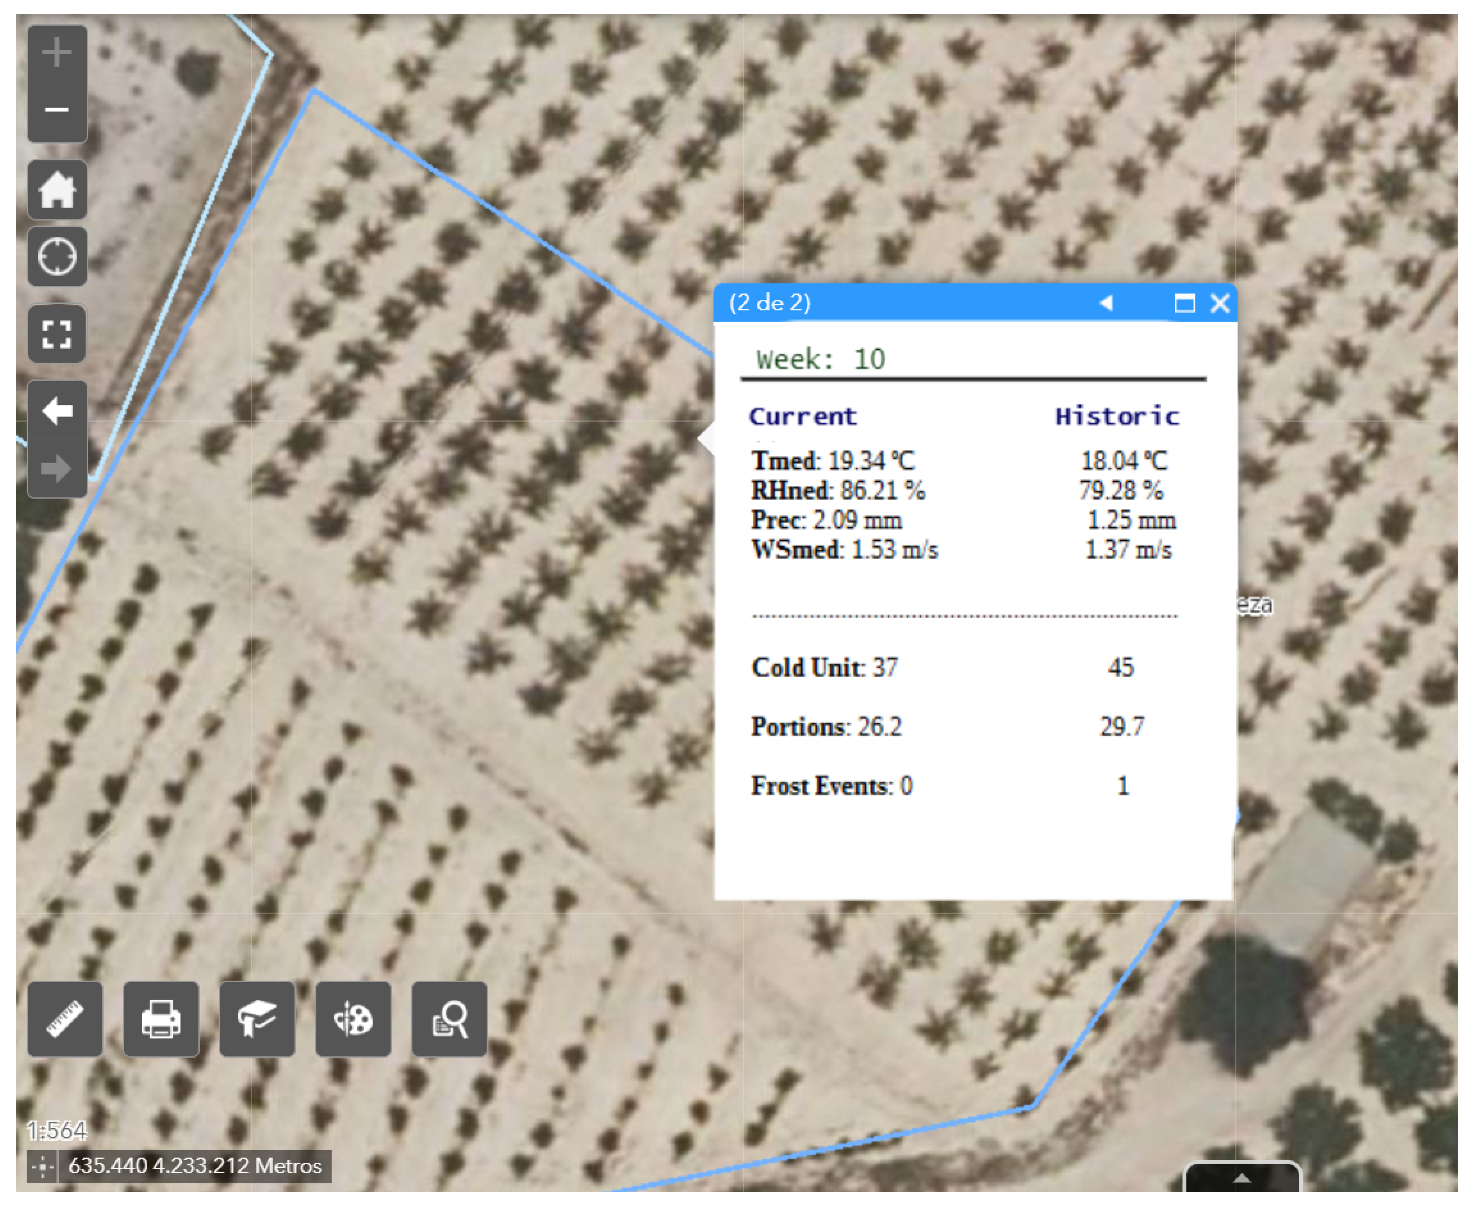
Task: Click the 1:564 scale label
Action: pyautogui.click(x=57, y=1131)
